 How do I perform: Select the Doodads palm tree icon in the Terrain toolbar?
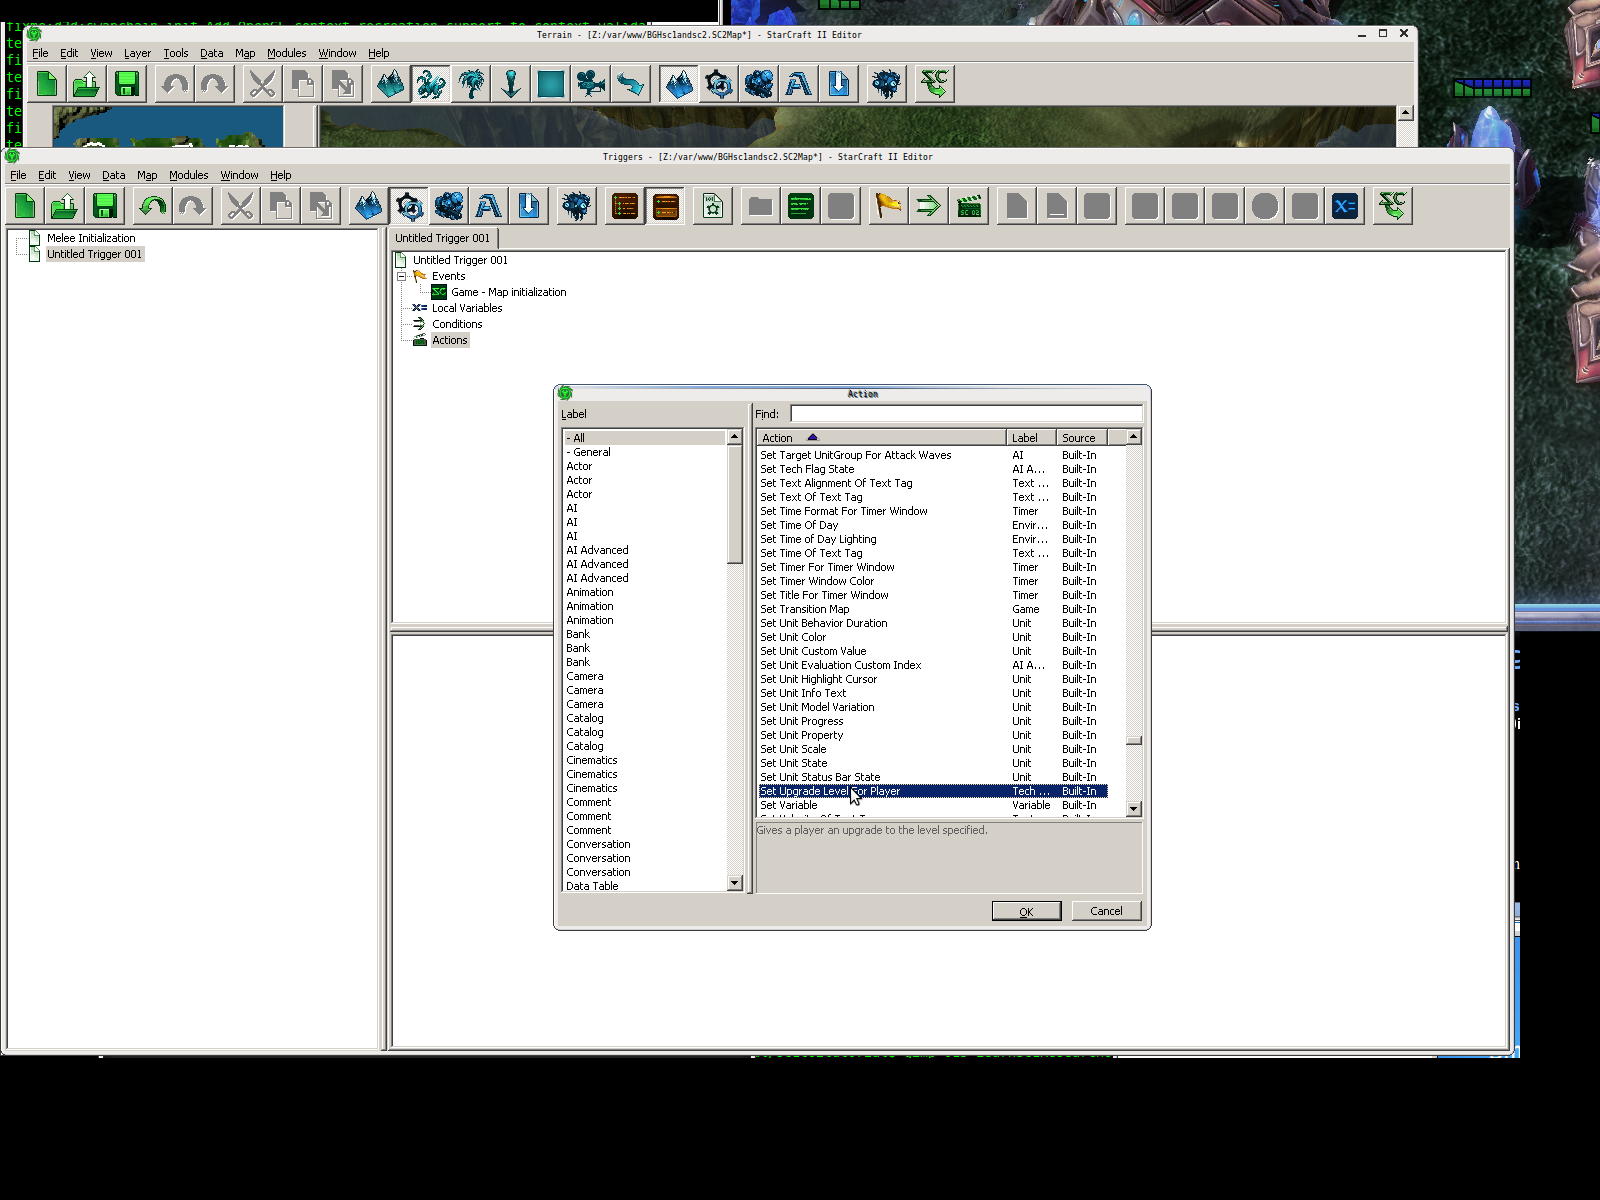tap(471, 84)
